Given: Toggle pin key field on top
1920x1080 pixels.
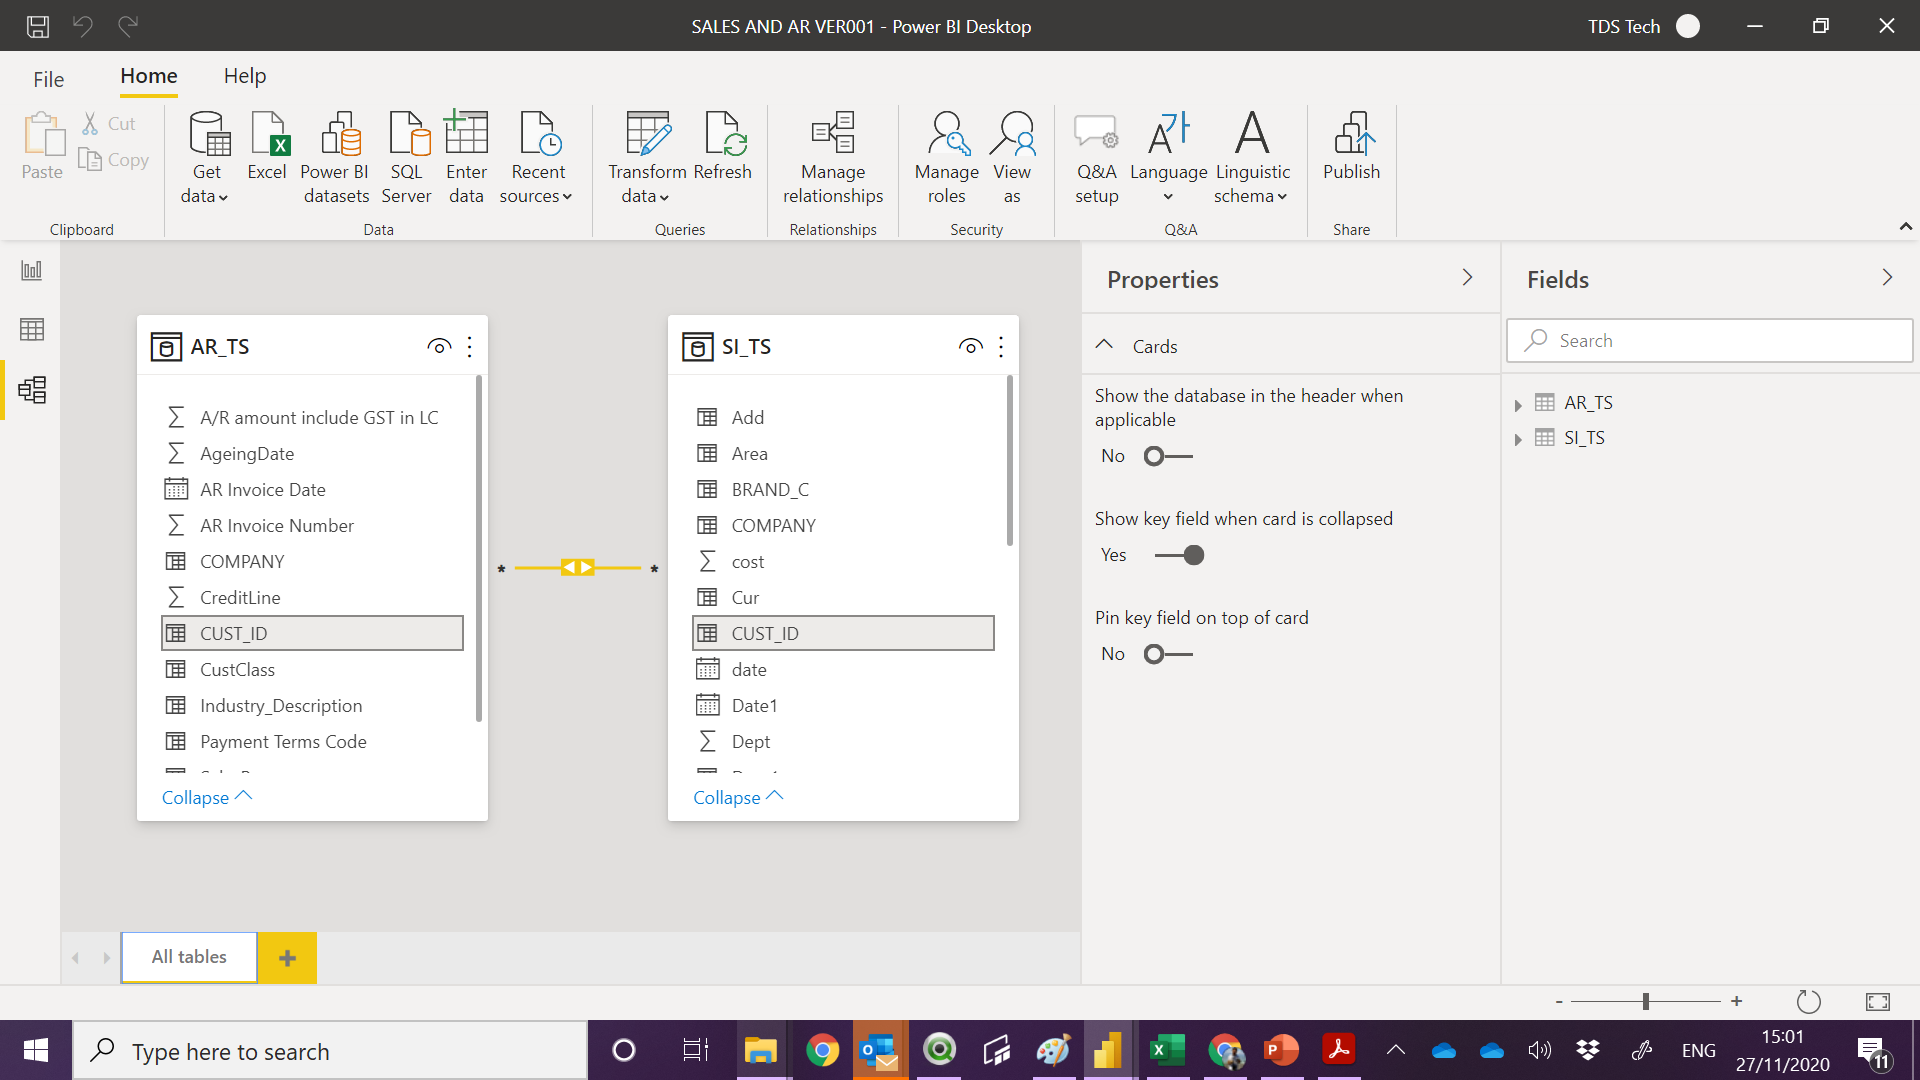Looking at the screenshot, I should tap(1168, 654).
